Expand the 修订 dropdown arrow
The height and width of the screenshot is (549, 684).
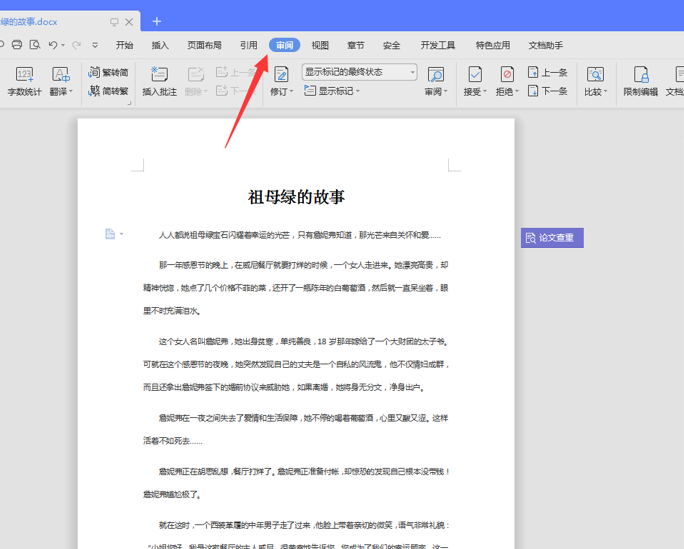coord(291,91)
